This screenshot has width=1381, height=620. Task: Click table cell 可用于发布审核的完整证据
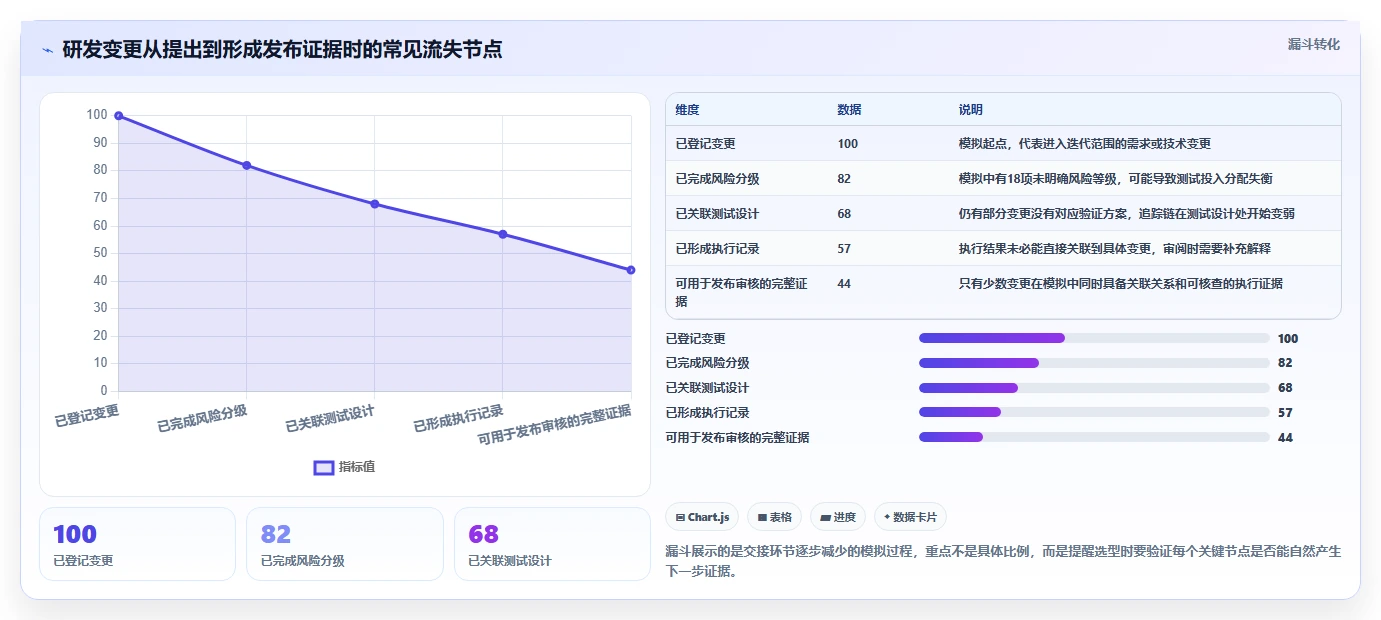click(x=742, y=292)
